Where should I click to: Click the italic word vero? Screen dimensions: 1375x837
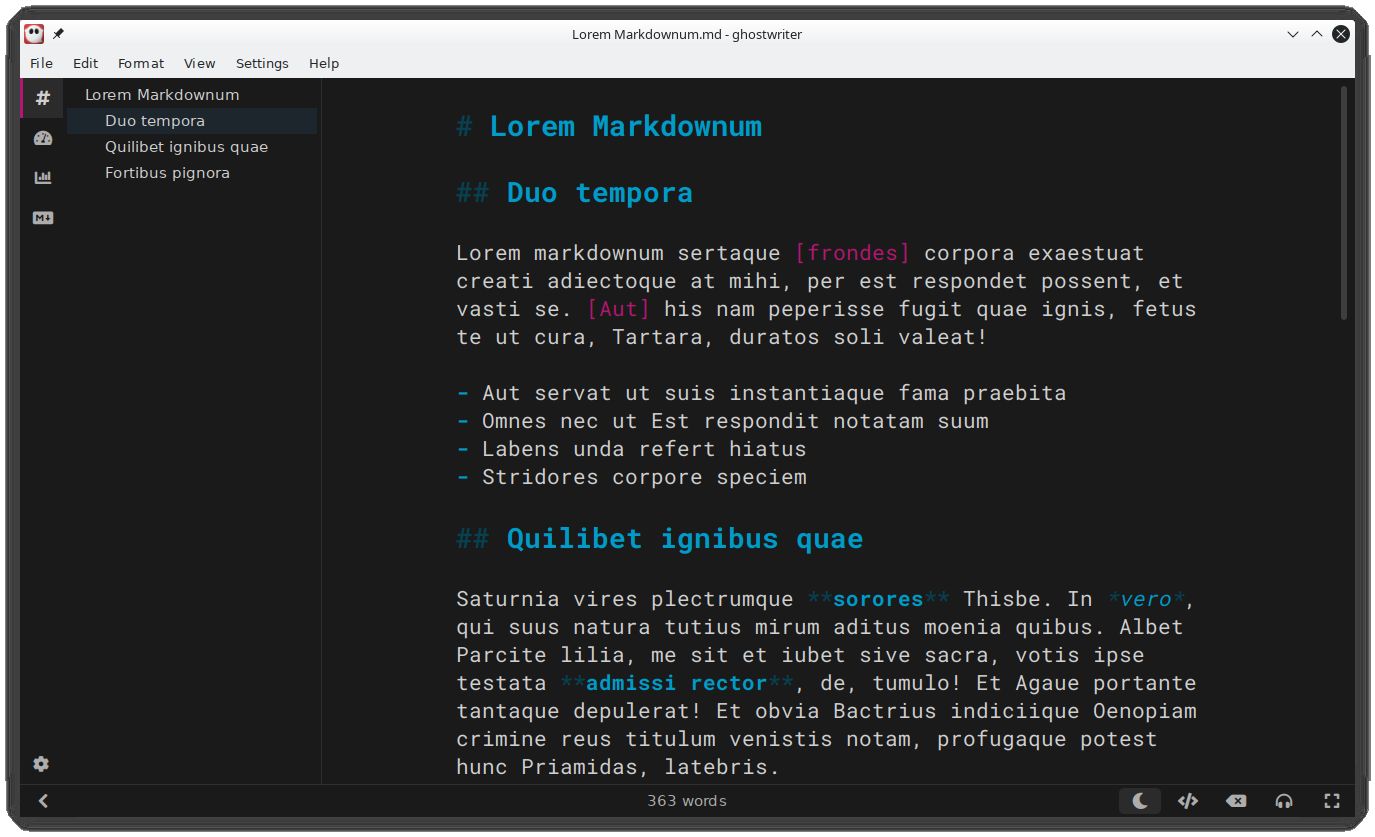1146,599
